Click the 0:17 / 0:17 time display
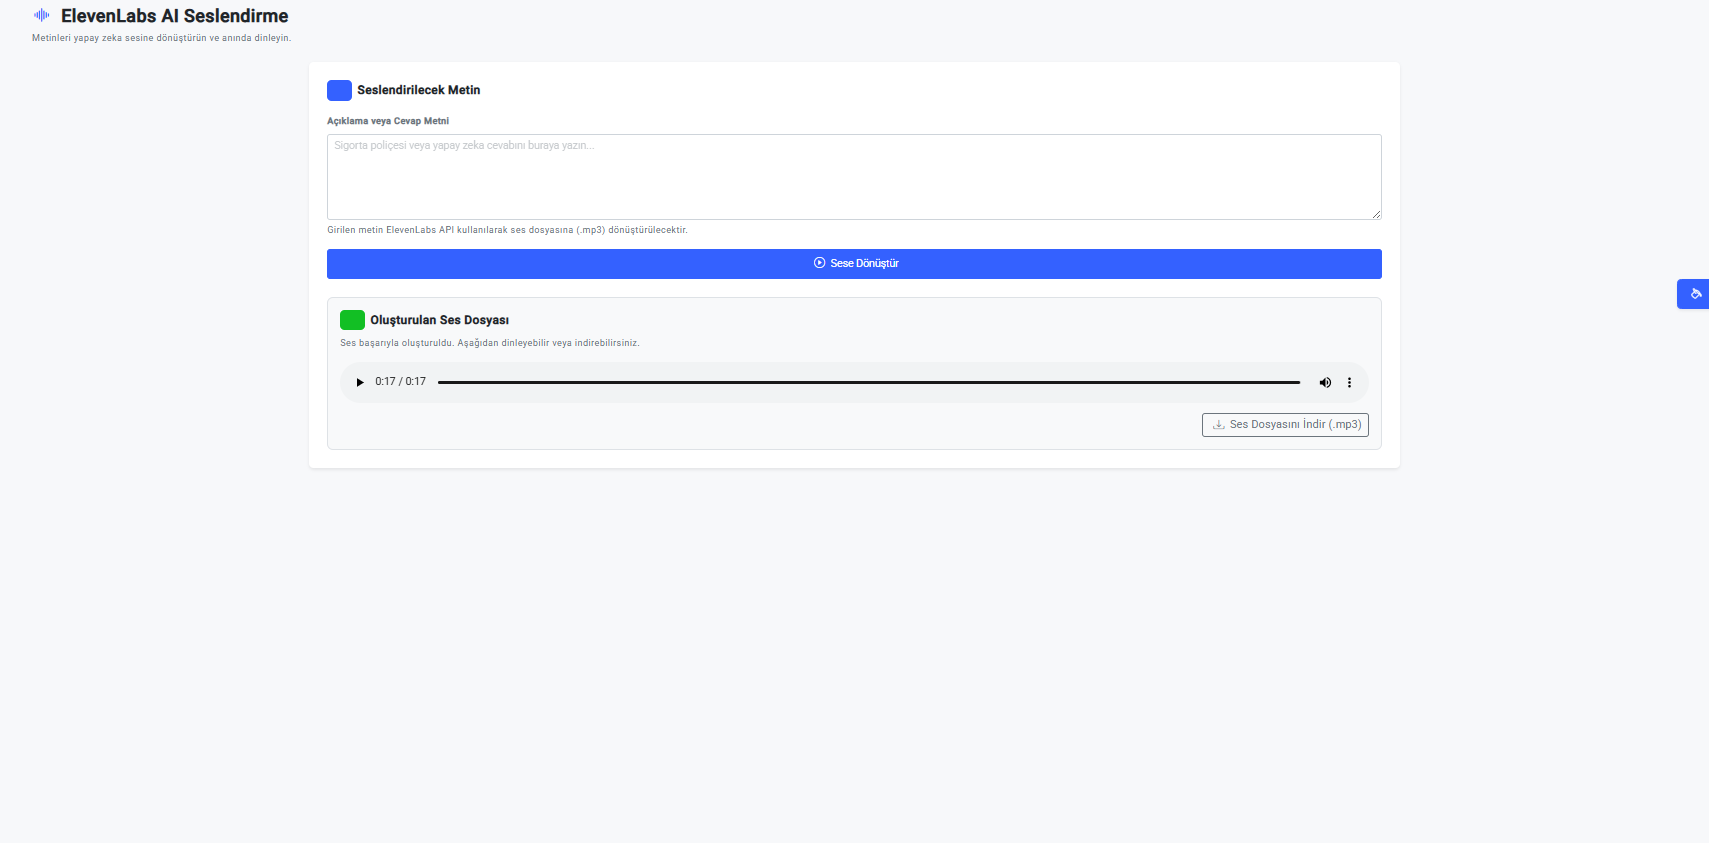The image size is (1709, 843). pos(401,382)
